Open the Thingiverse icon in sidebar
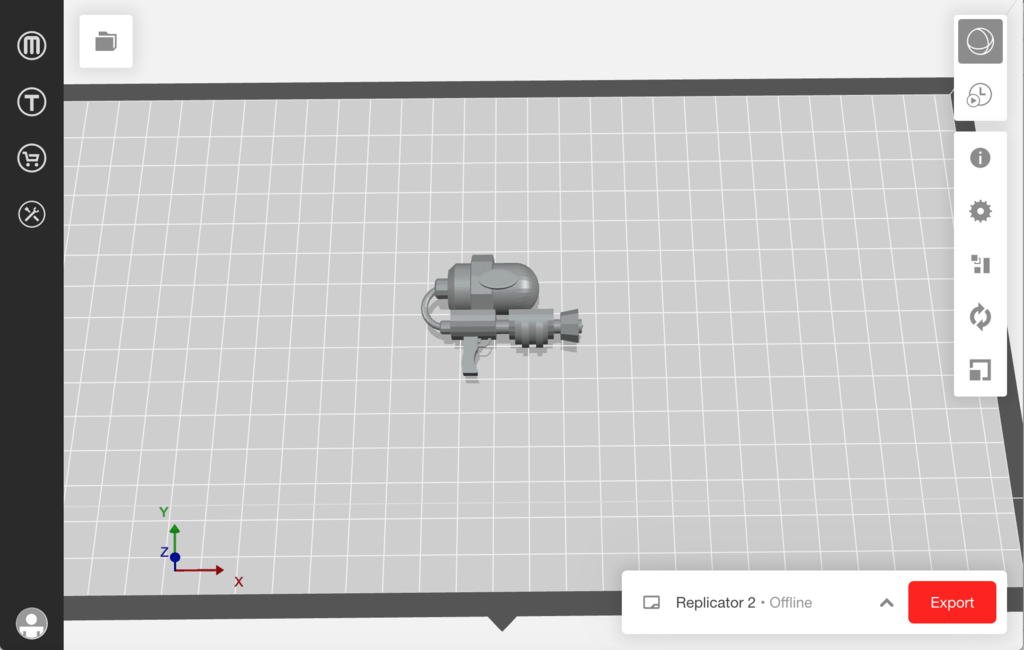The image size is (1024, 650). pos(31,102)
